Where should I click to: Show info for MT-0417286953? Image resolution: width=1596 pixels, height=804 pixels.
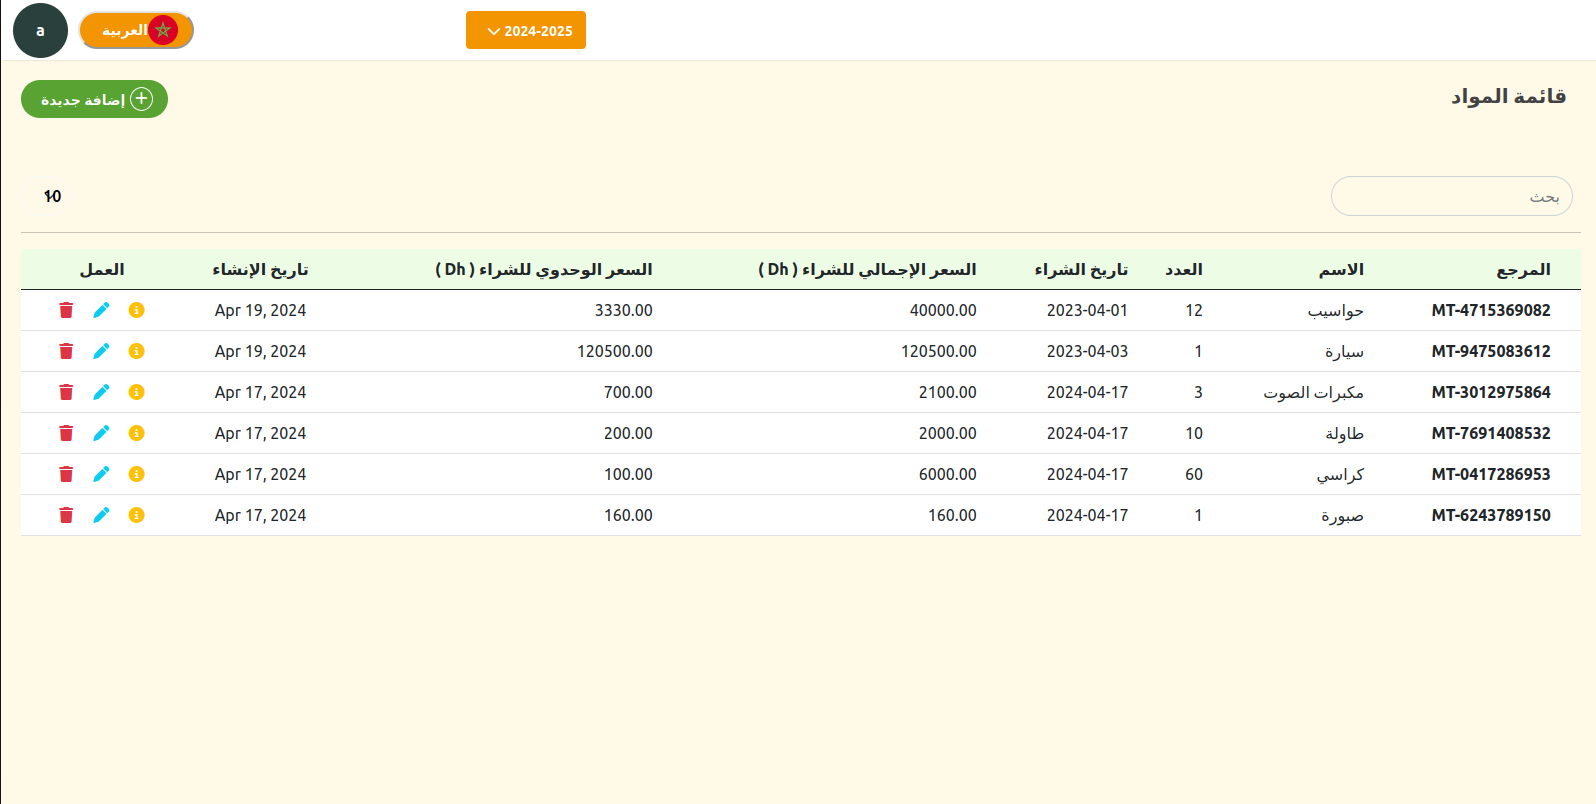137,474
